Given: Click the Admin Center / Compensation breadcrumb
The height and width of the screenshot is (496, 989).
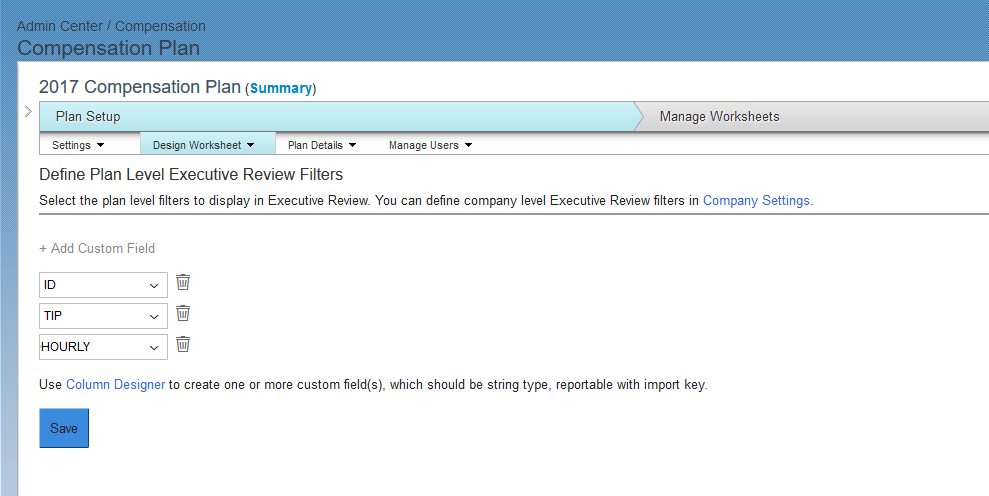Looking at the screenshot, I should (x=111, y=26).
